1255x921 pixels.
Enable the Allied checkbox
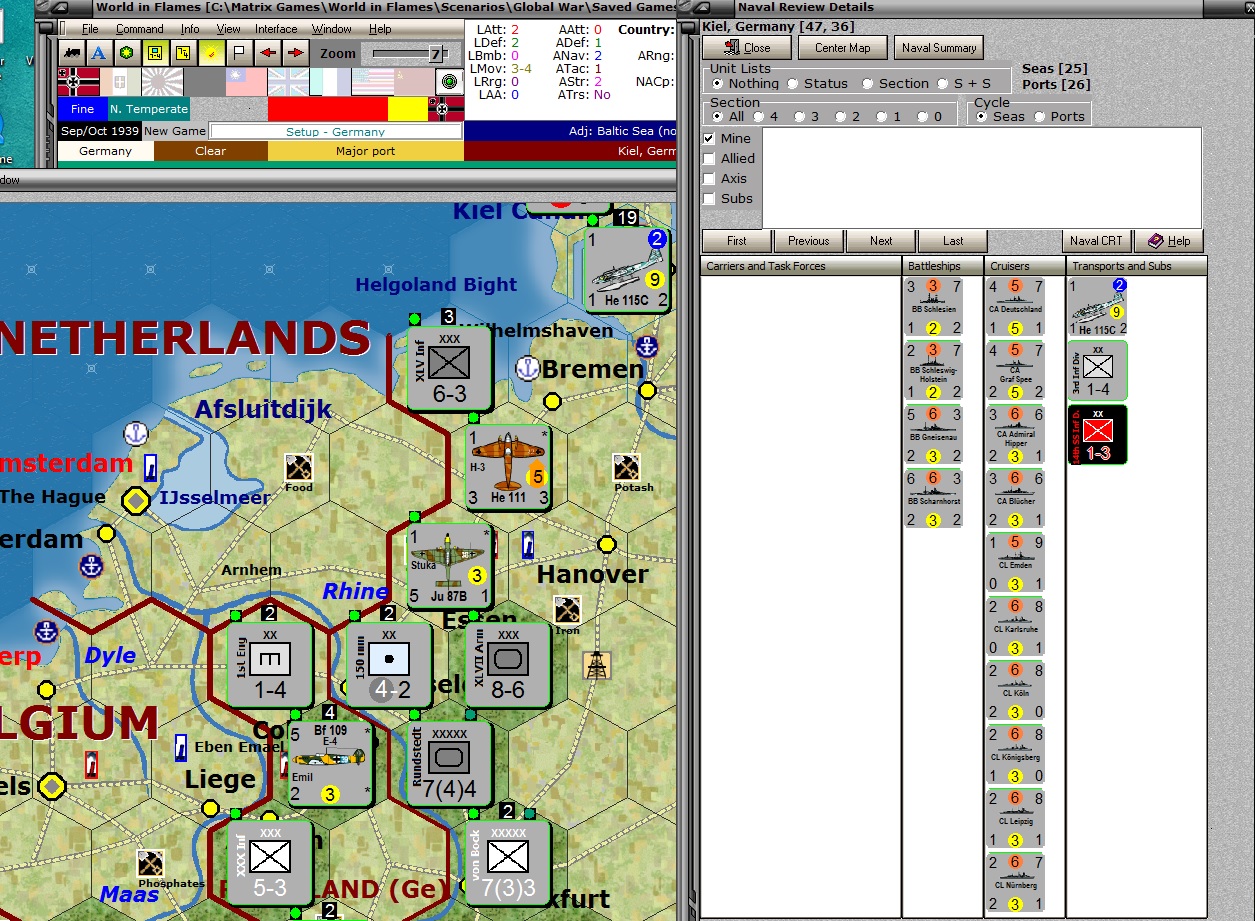click(709, 159)
